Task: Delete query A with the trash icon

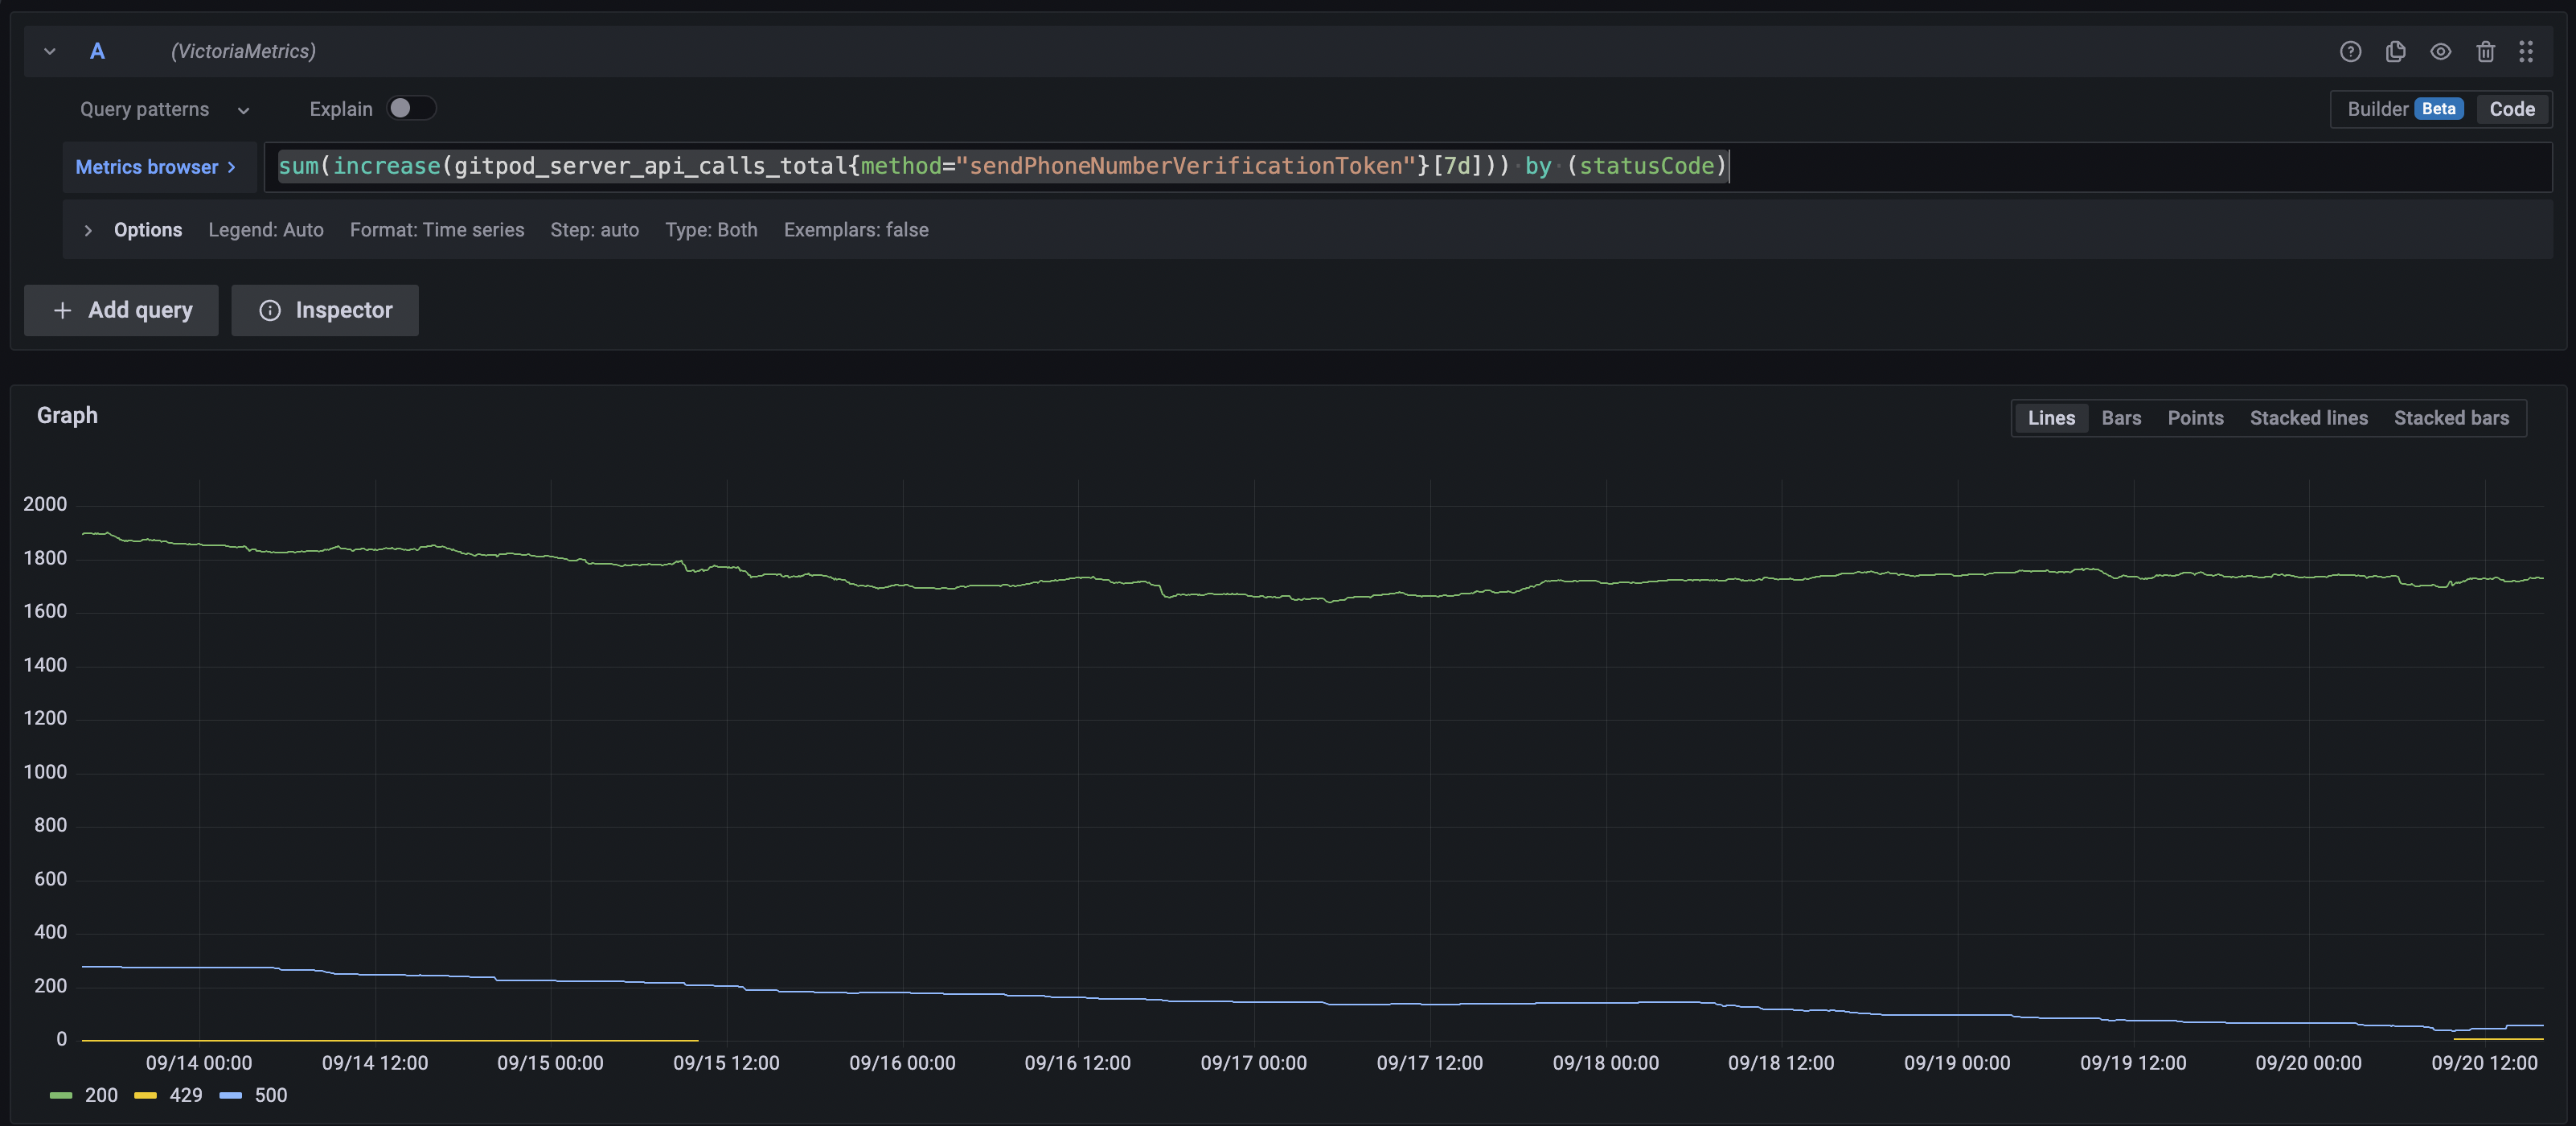Action: tap(2486, 51)
